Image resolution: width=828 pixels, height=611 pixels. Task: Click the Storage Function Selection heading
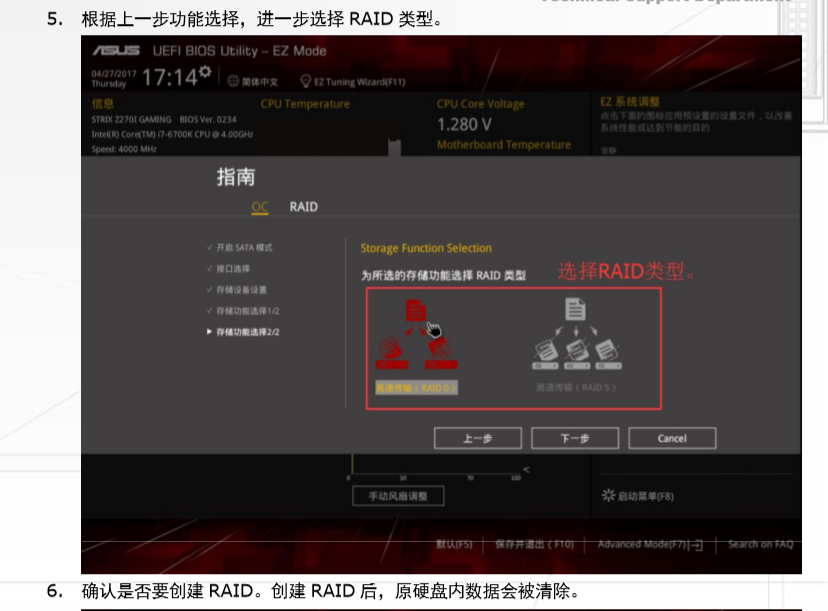426,248
